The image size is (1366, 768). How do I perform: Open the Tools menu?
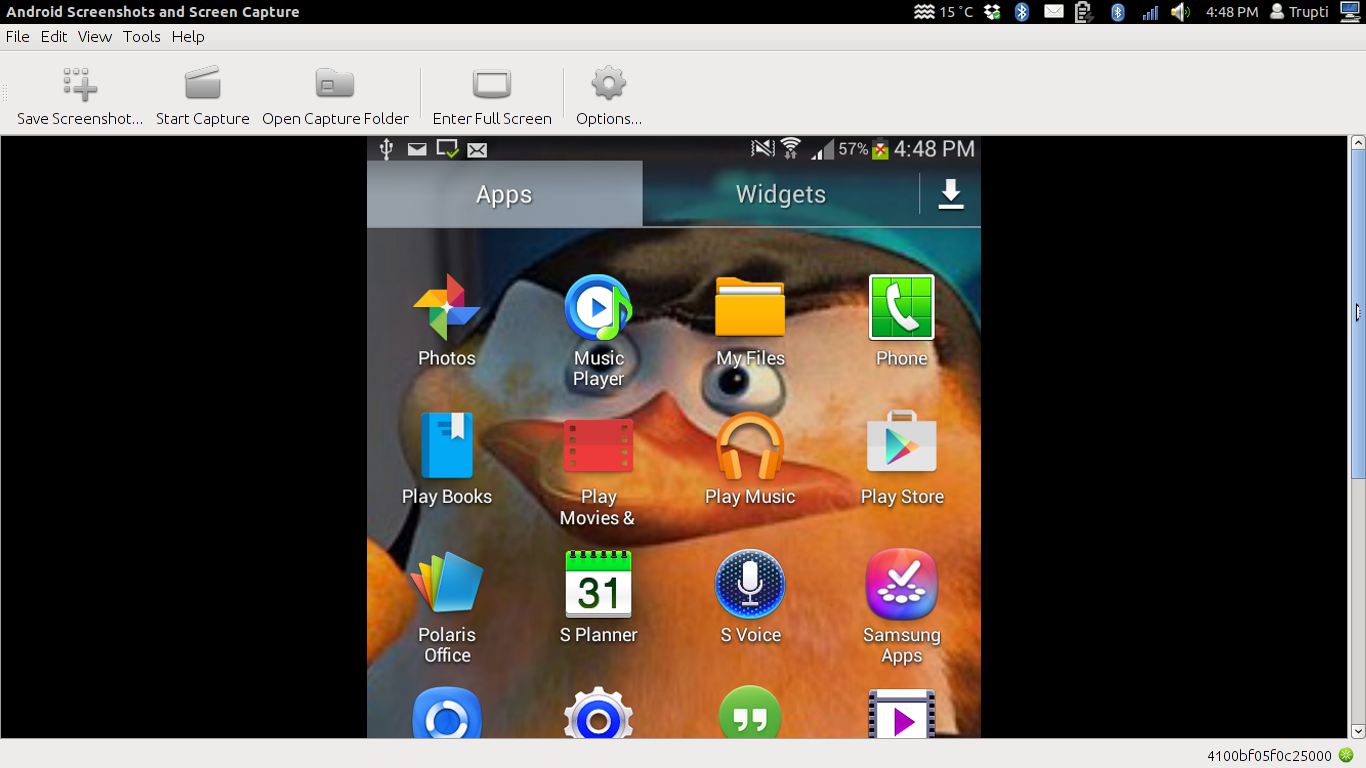click(141, 36)
